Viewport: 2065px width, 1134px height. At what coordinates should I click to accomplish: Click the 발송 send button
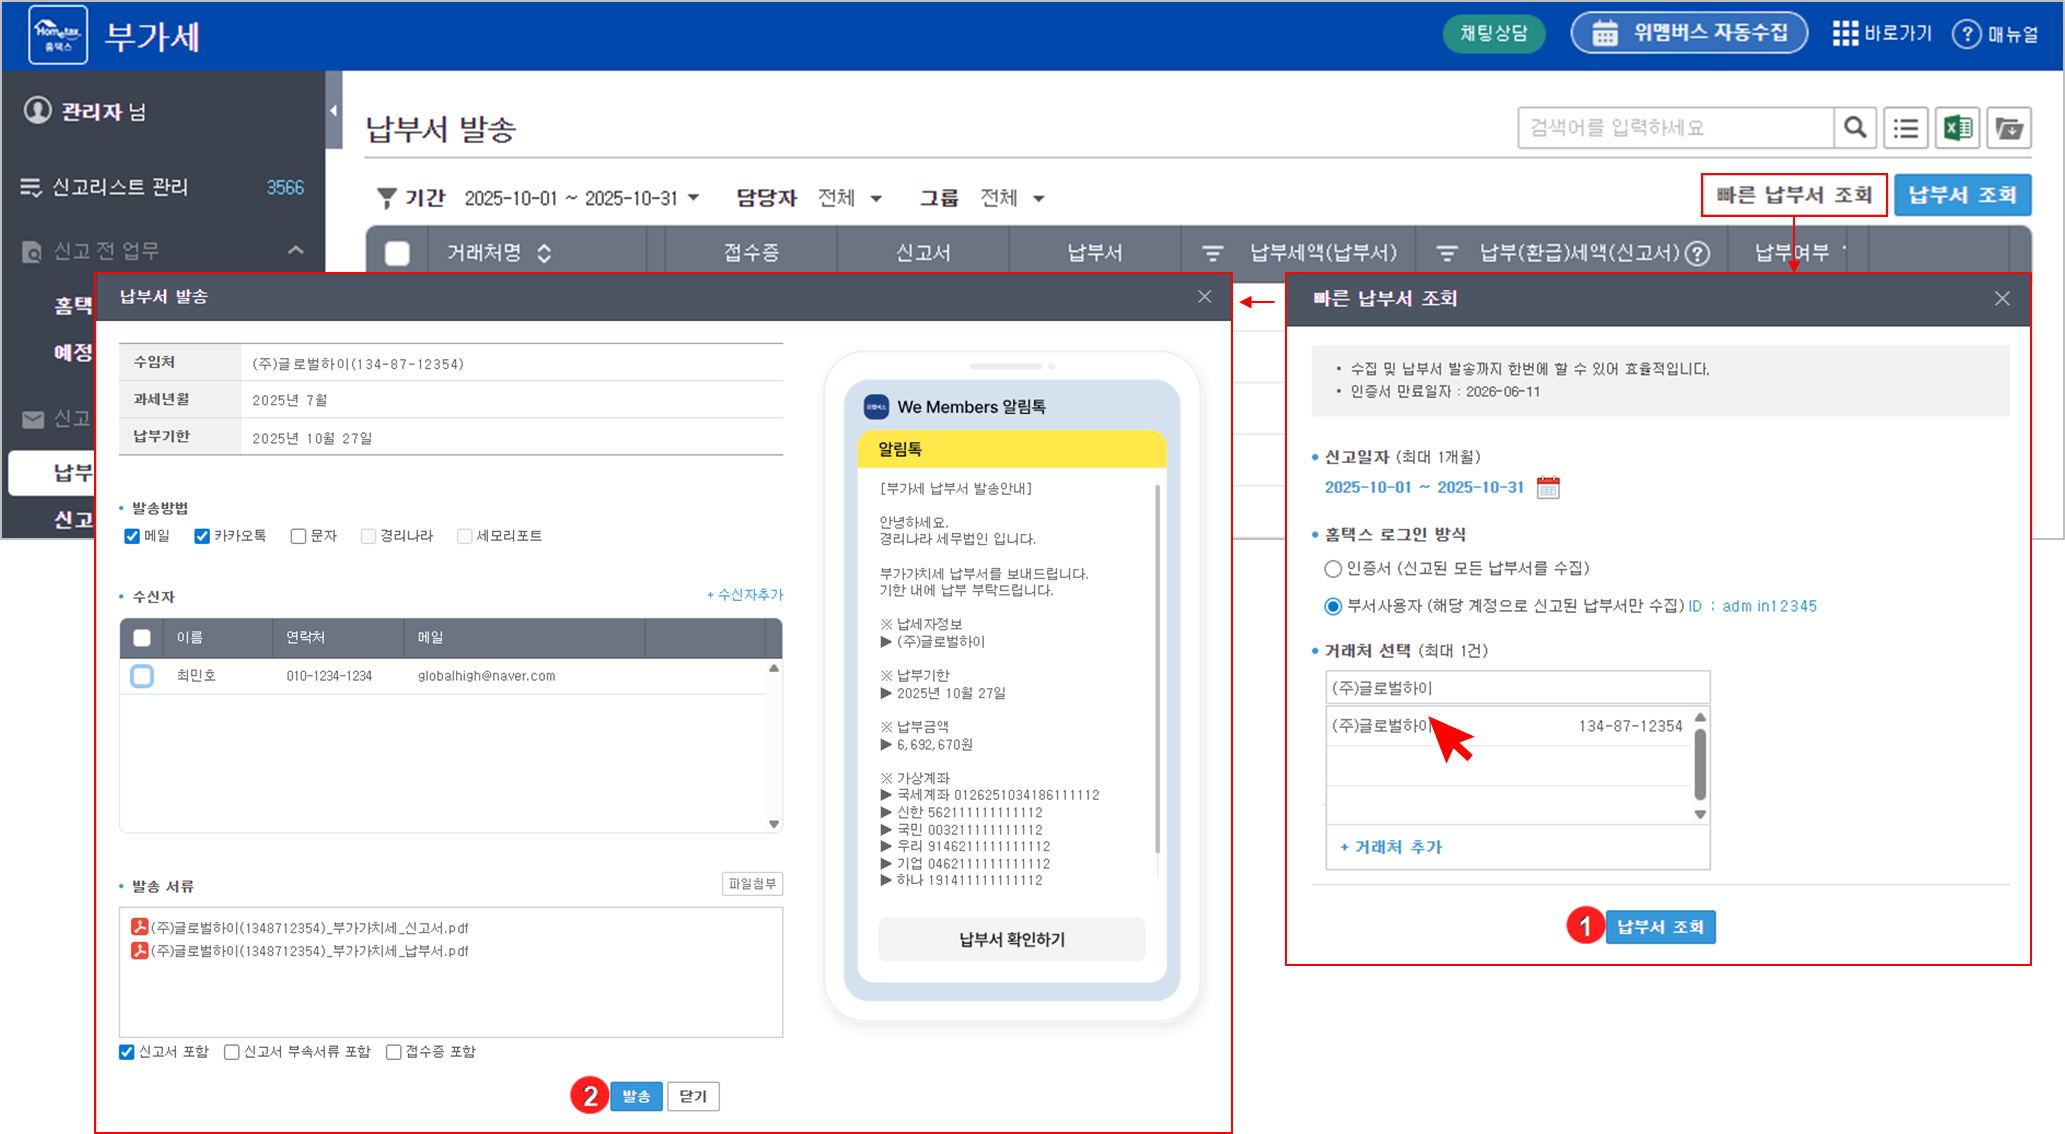[x=636, y=1096]
